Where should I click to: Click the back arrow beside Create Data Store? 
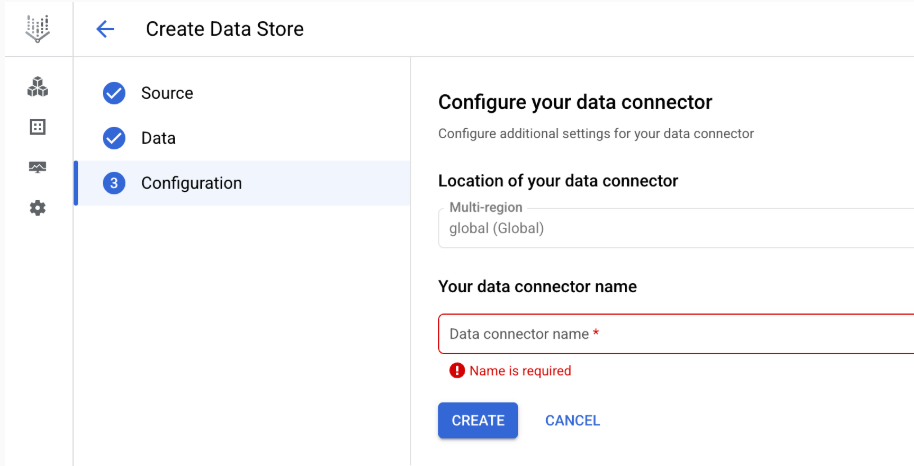click(105, 29)
